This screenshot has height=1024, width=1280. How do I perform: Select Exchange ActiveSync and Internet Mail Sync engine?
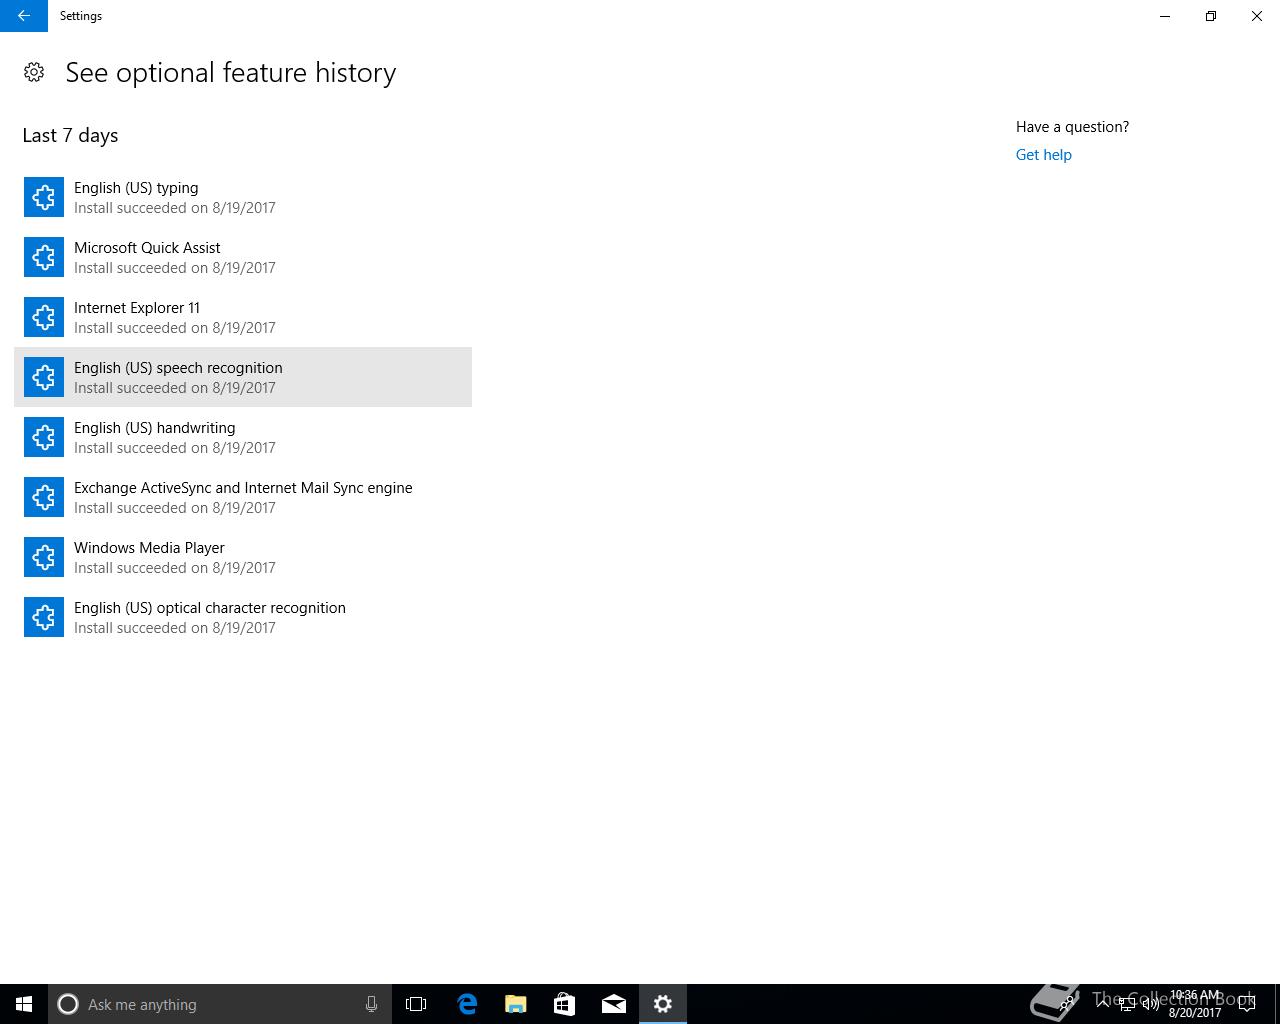pos(243,488)
